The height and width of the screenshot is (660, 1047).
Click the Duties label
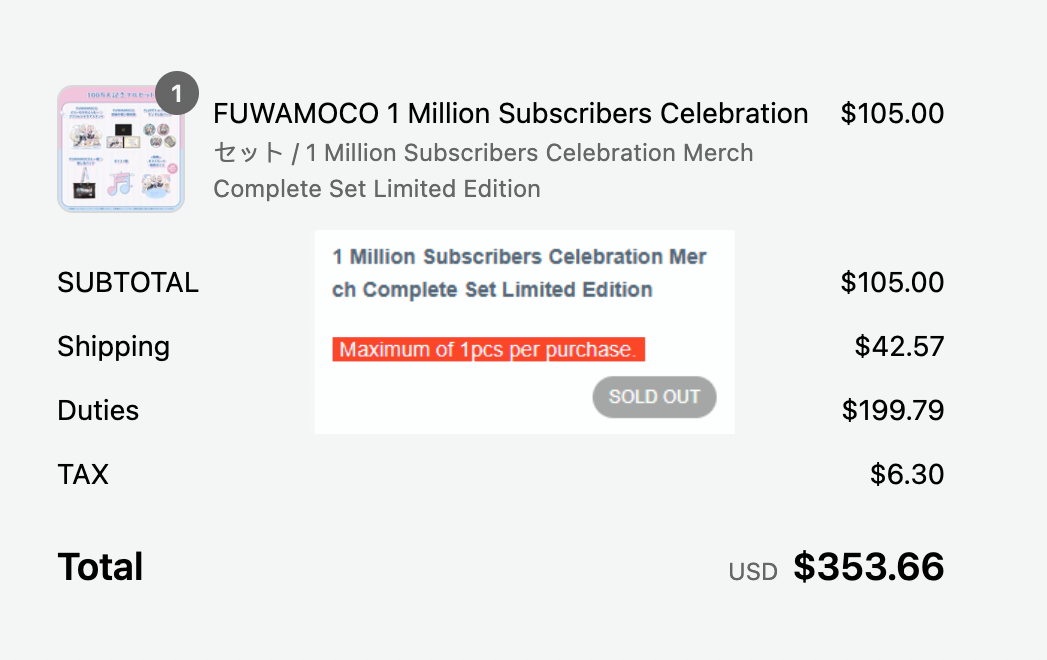[98, 411]
